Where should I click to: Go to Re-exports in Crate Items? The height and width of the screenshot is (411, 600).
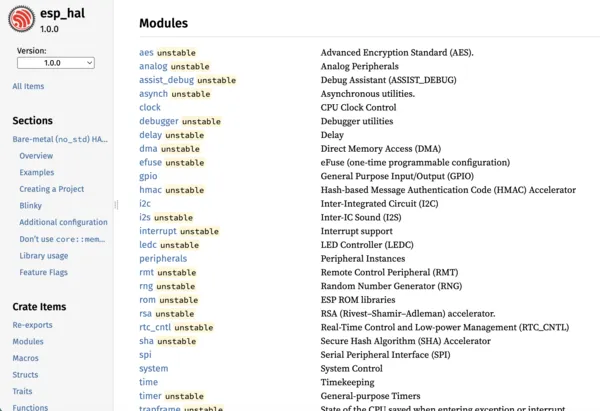click(x=33, y=325)
